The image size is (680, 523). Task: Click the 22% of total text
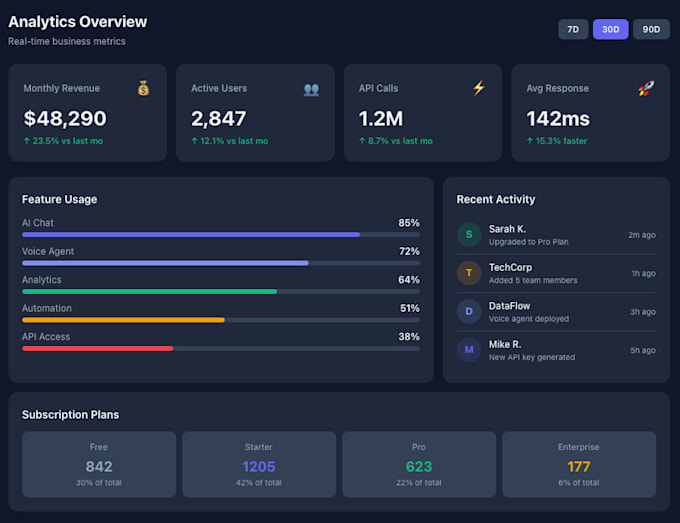[419, 483]
